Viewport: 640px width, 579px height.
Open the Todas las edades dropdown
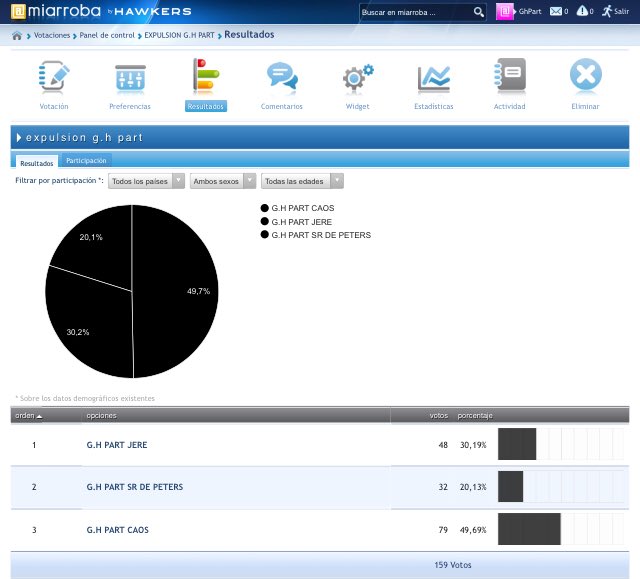pos(302,181)
